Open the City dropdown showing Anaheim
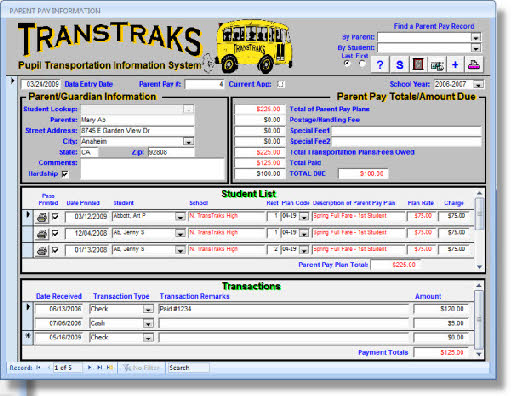512x396 pixels. point(189,142)
